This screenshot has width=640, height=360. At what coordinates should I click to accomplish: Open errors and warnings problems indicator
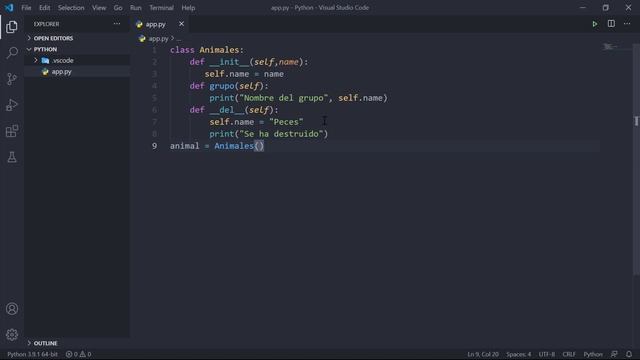click(x=78, y=354)
